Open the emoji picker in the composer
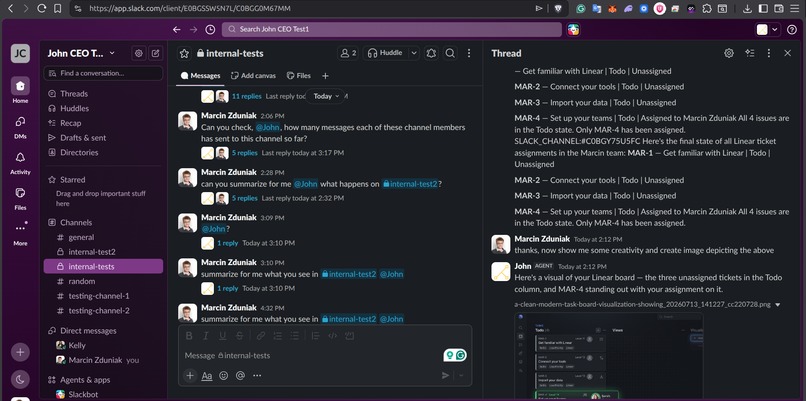The width and height of the screenshot is (806, 401). coord(224,375)
